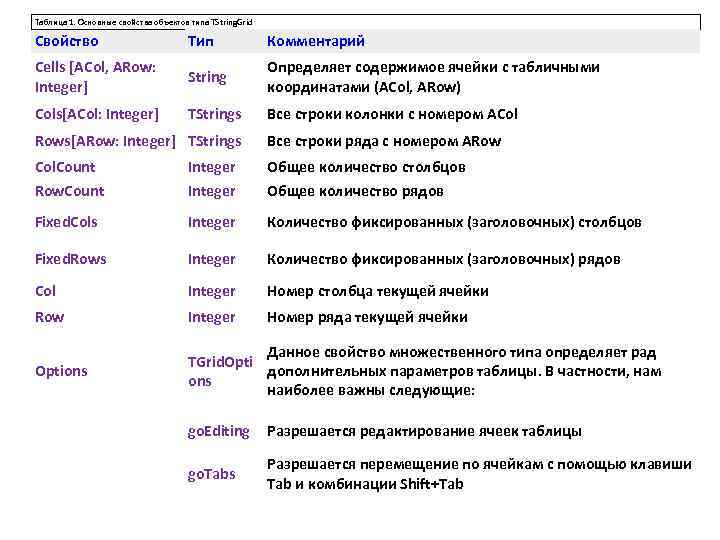The image size is (720, 540).
Task: Click comment starting 'Данное свойство множественного типа'
Action: pos(464,371)
